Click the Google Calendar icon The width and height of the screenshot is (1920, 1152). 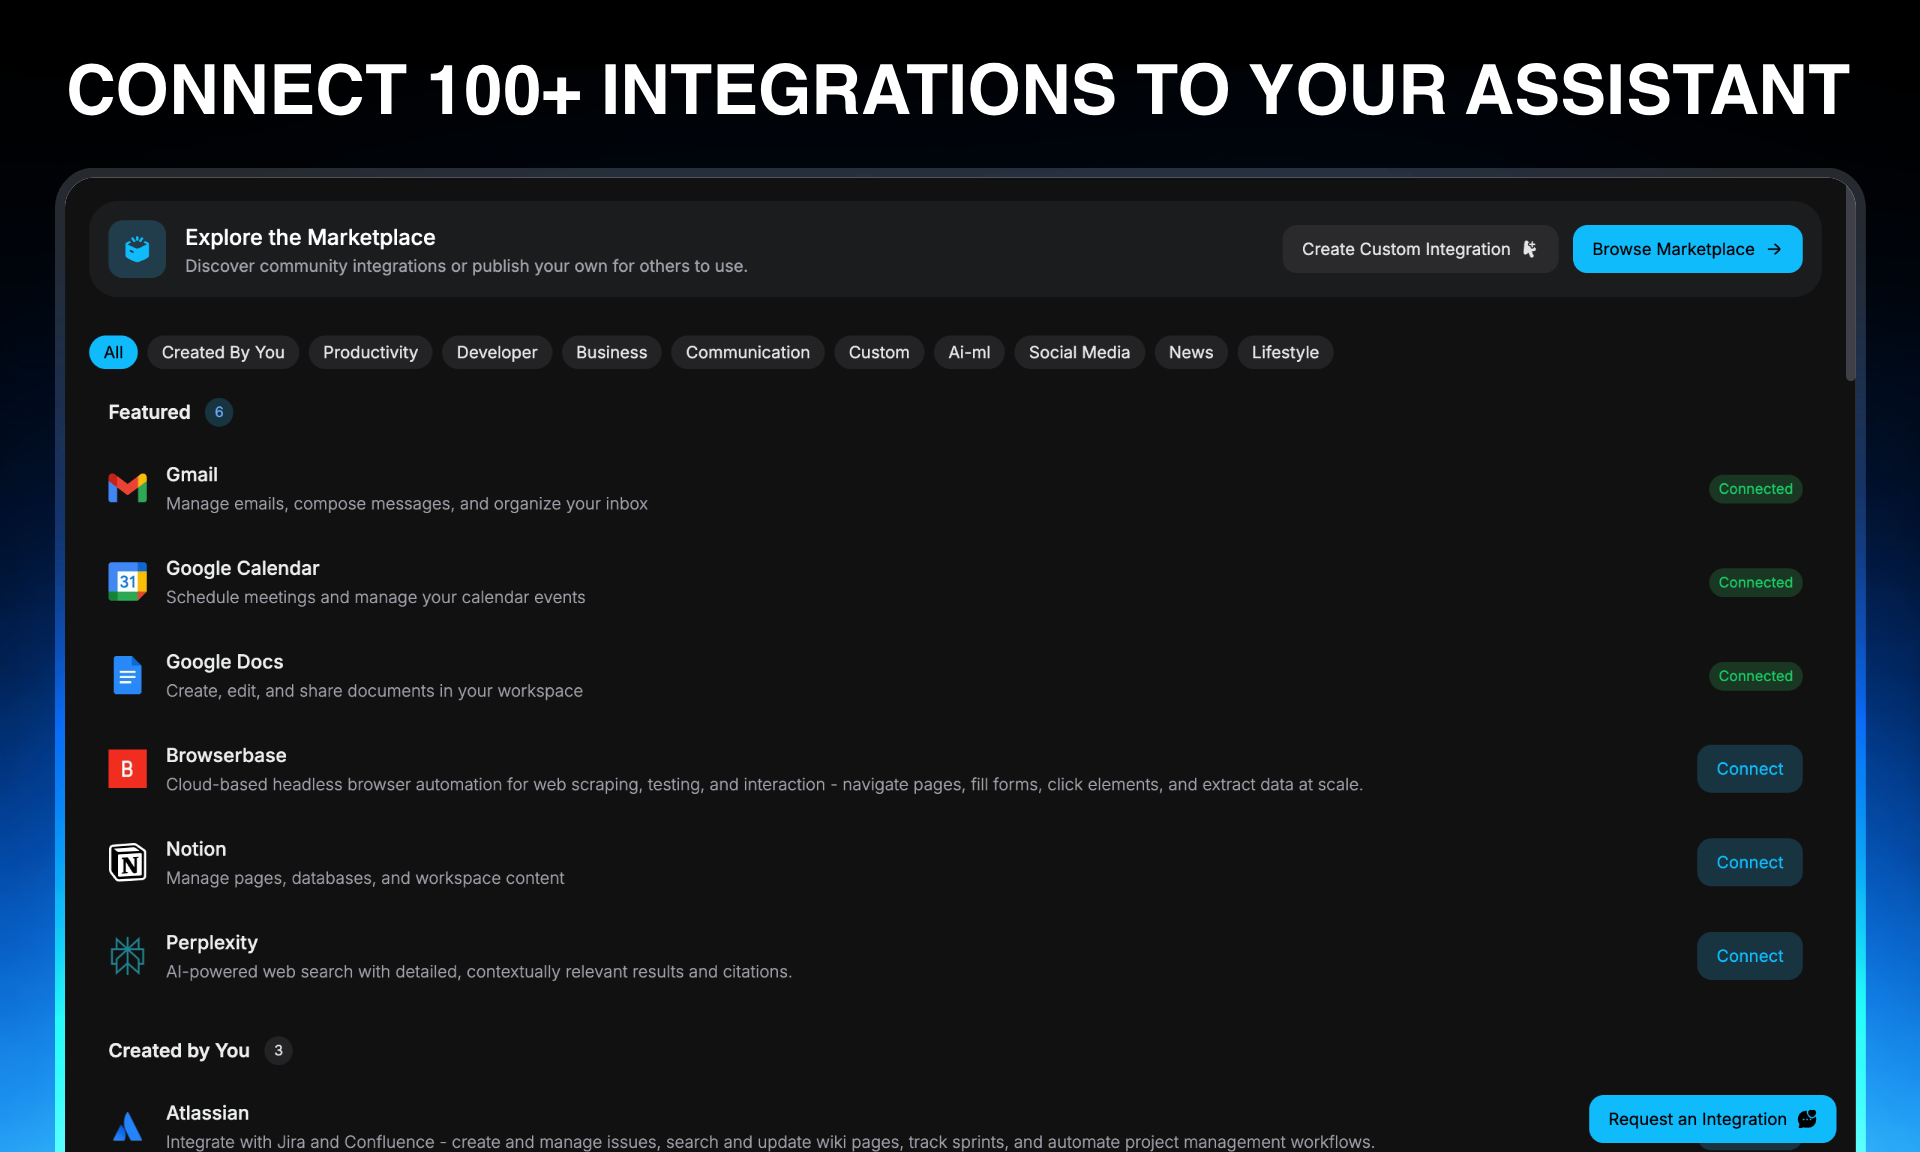(x=127, y=581)
